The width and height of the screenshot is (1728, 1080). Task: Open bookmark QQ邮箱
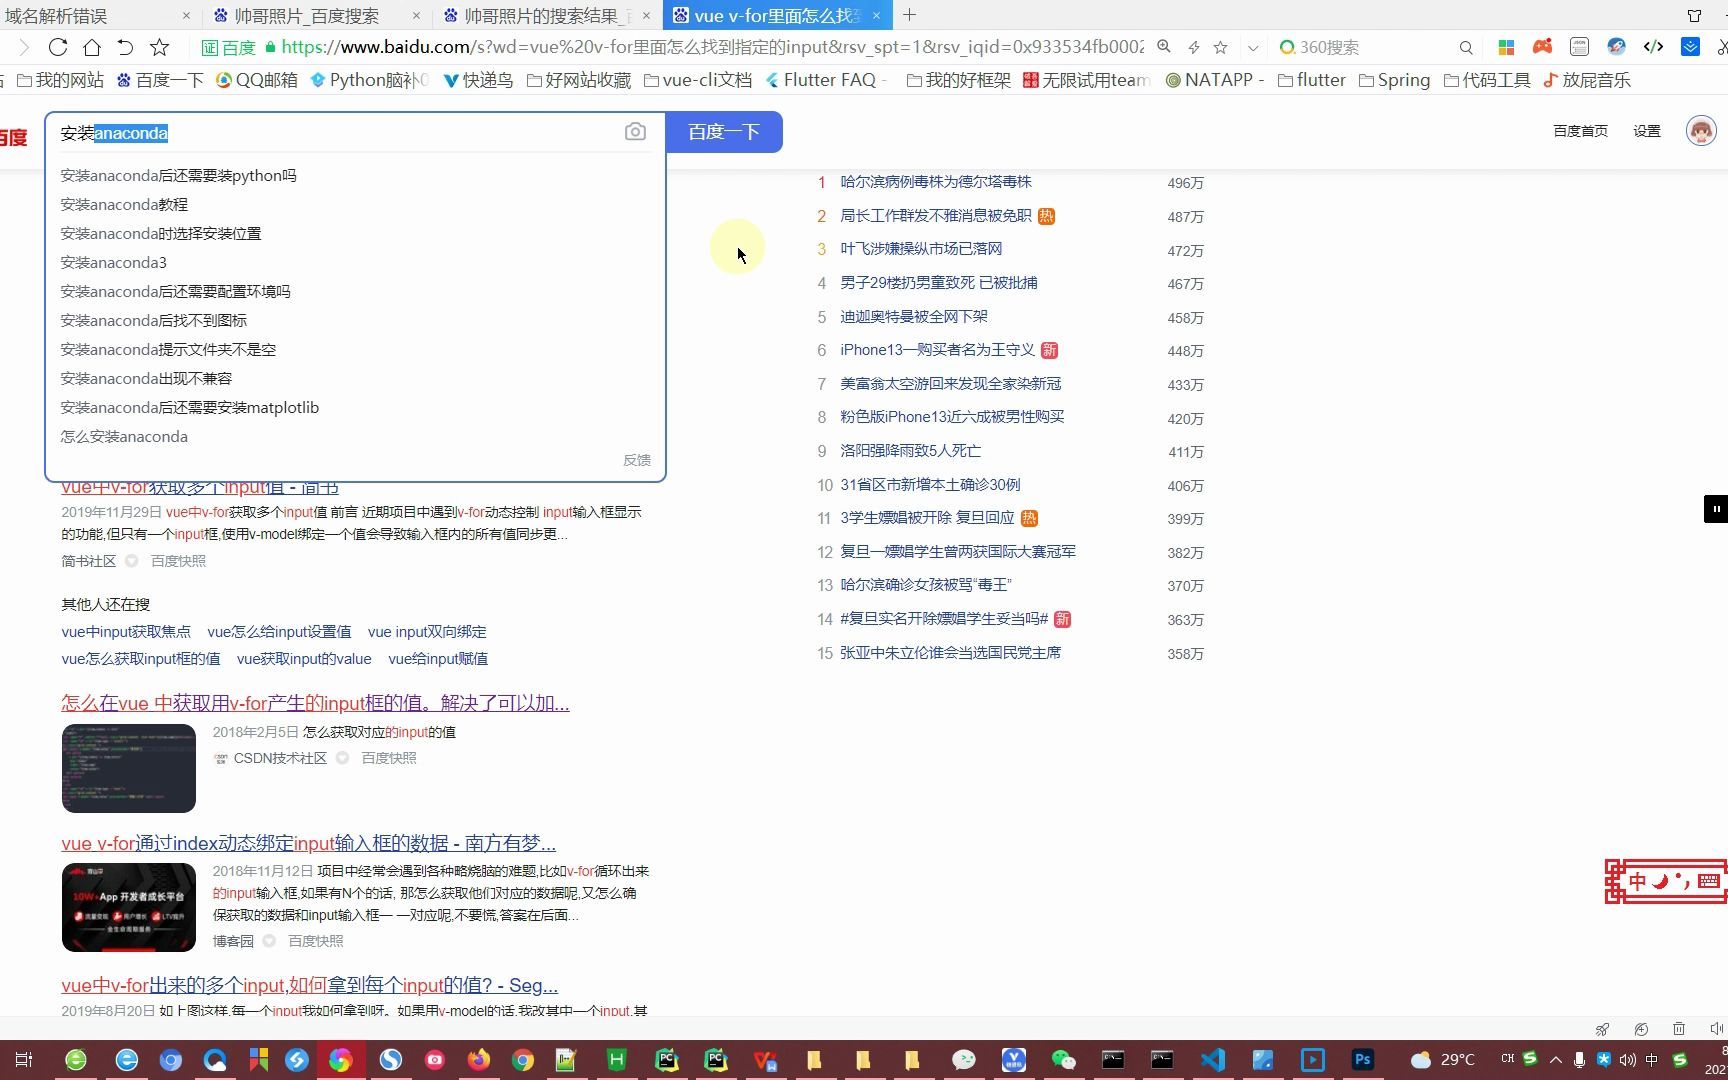(x=257, y=80)
